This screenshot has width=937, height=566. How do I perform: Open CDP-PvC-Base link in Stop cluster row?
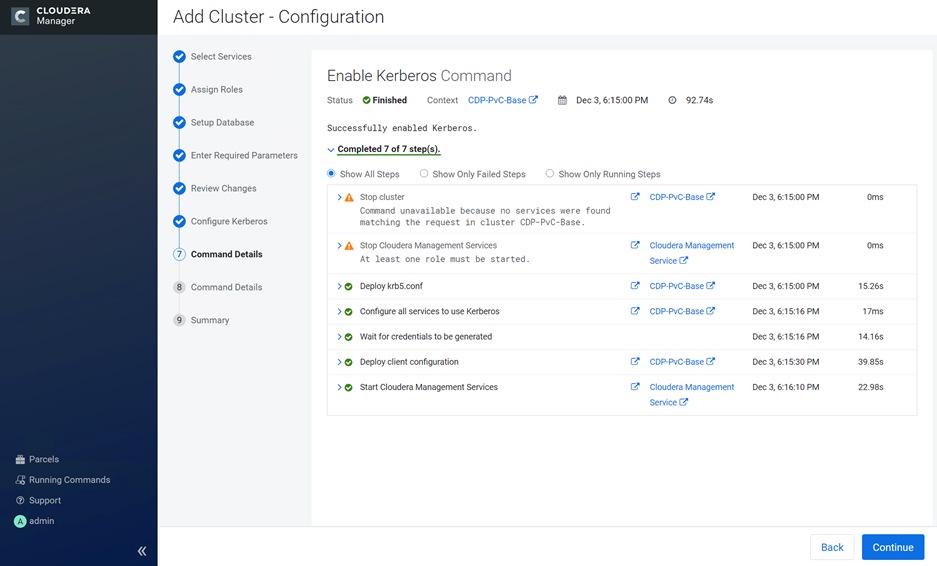point(682,197)
